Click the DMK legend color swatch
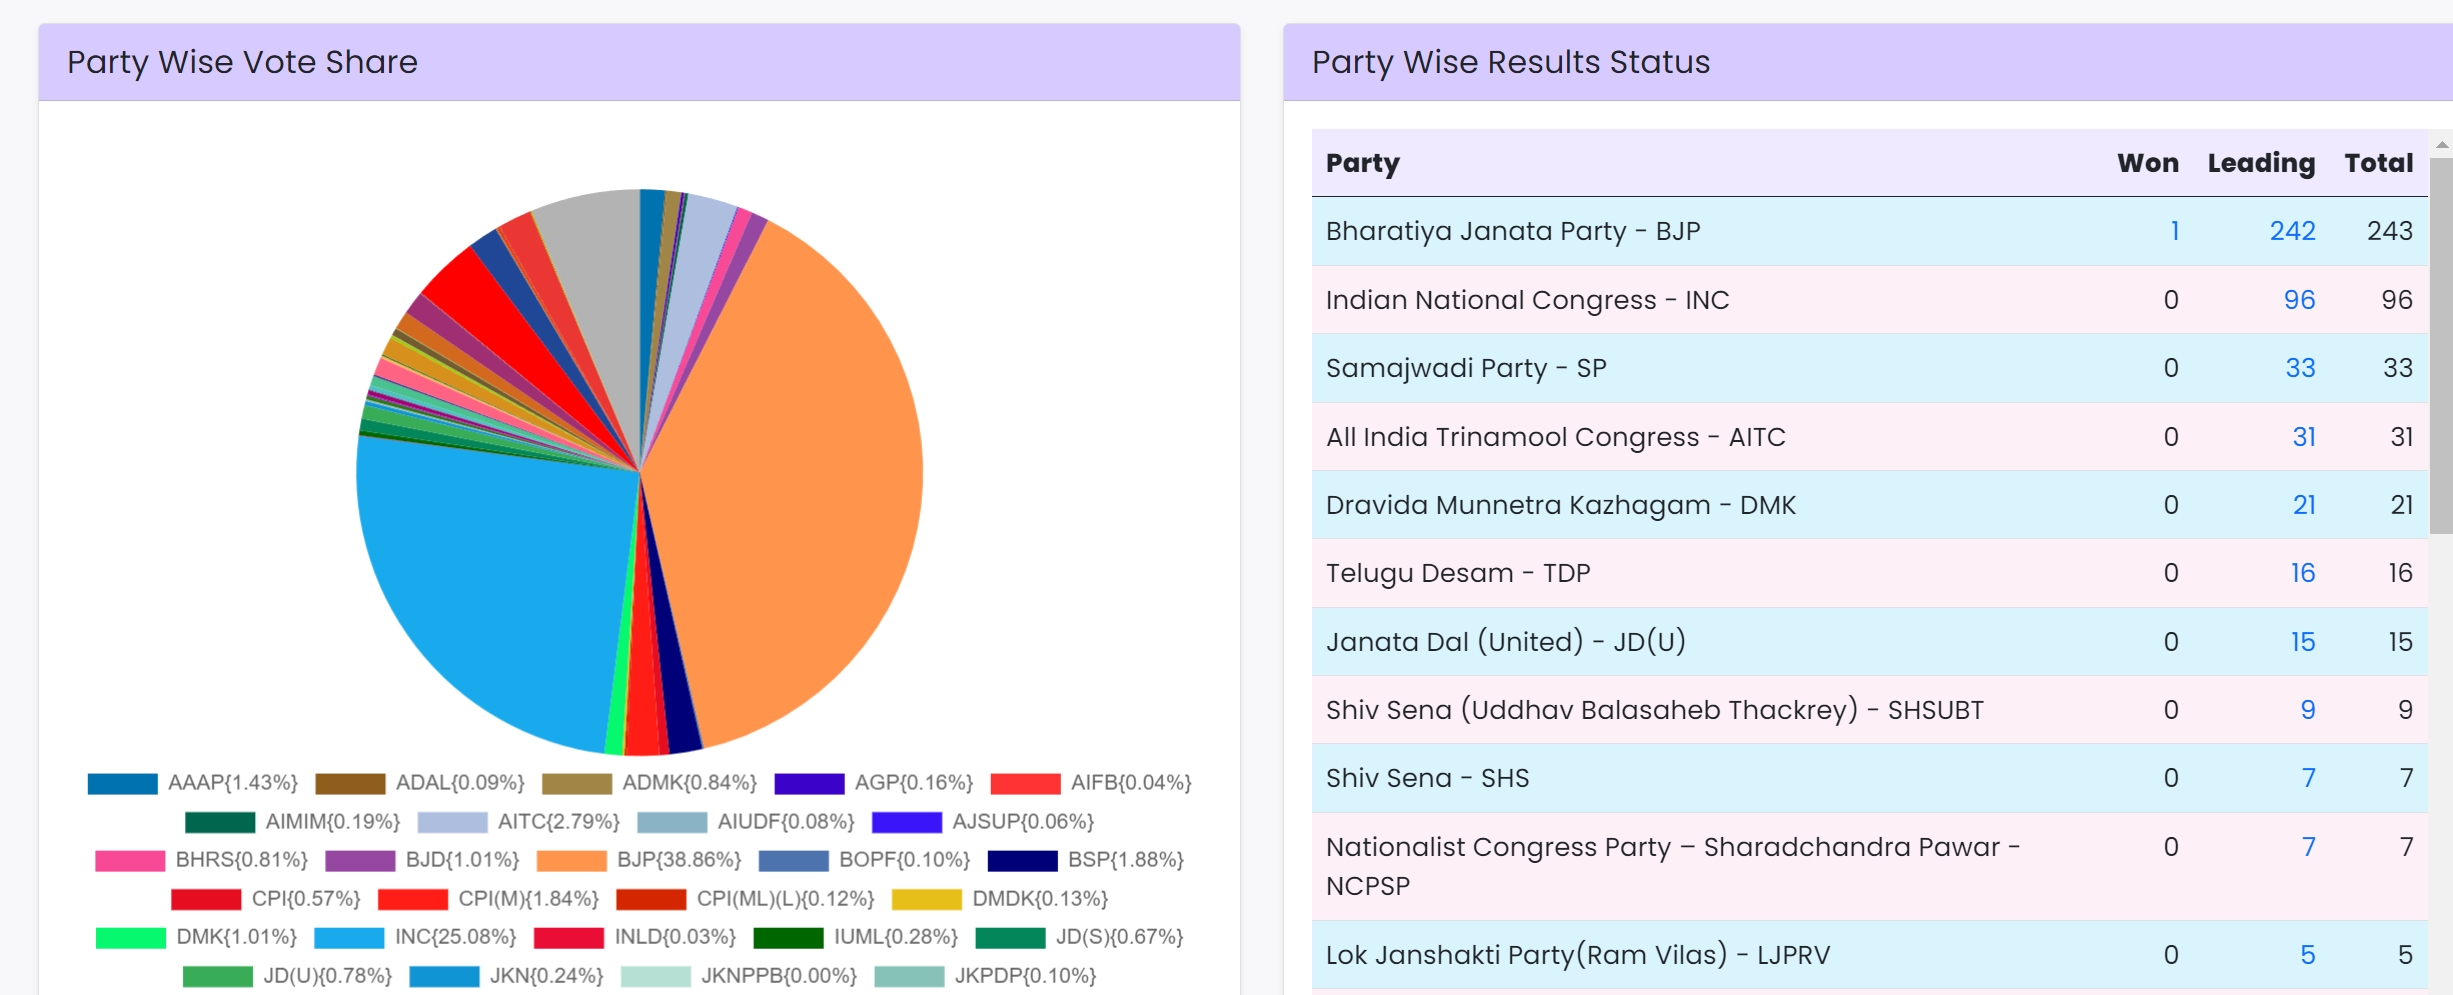Screen dimensions: 2453x995 (130, 937)
